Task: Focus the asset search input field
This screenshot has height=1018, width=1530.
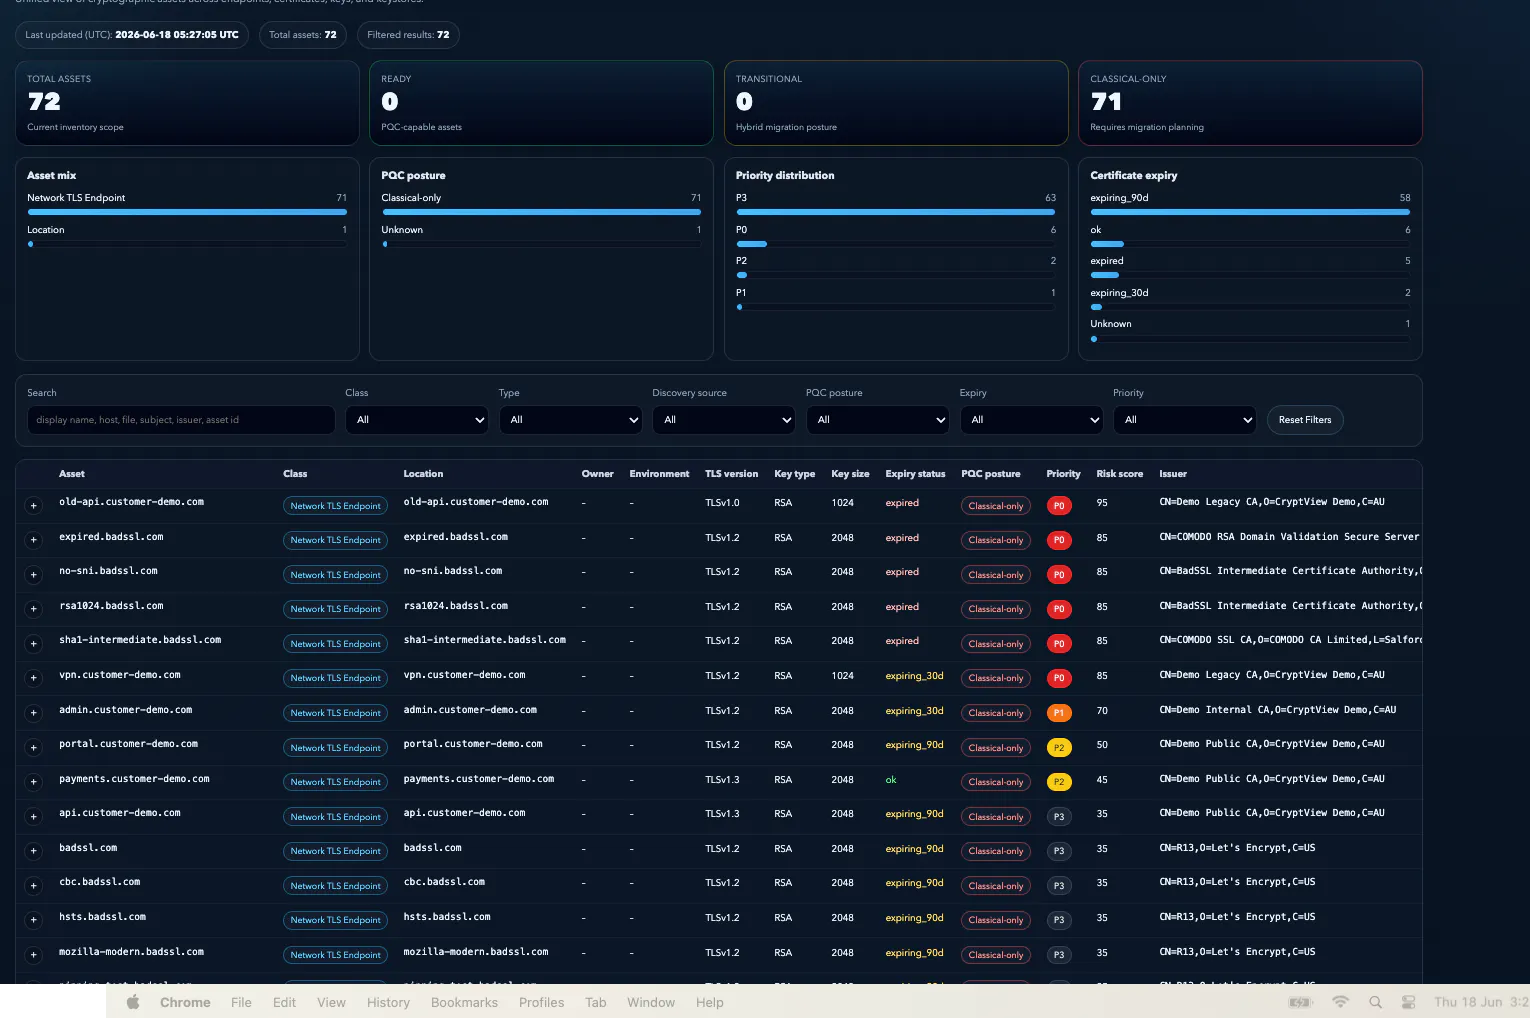Action: 181,420
